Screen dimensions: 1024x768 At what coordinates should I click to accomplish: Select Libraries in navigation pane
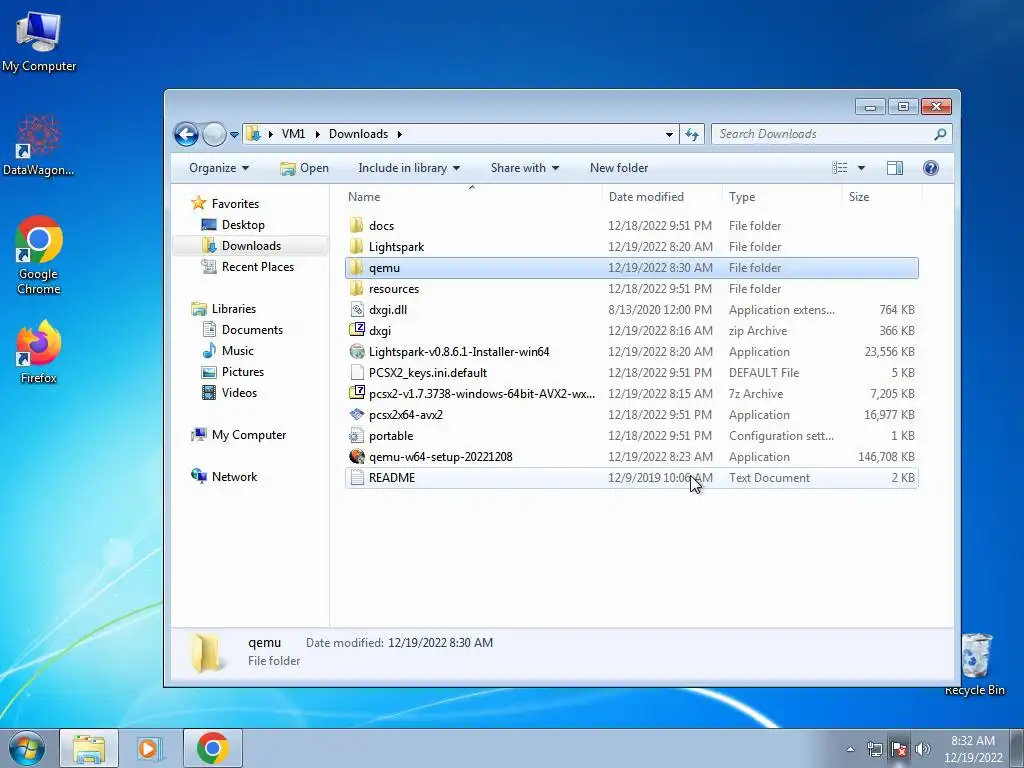point(223,309)
